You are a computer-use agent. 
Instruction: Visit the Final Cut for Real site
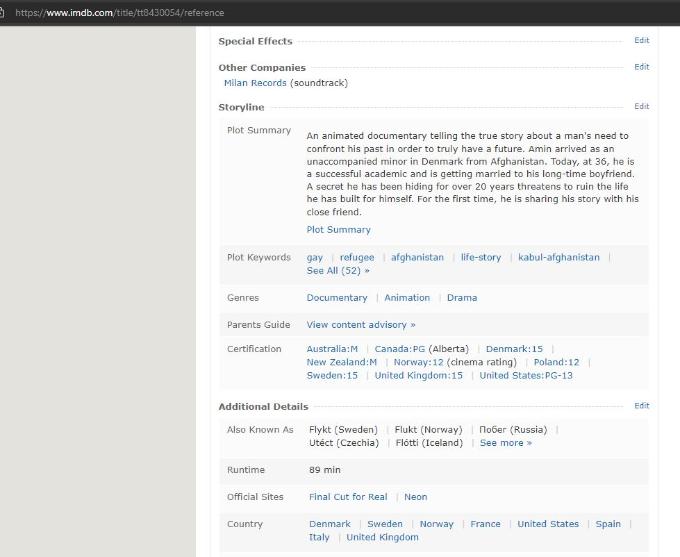click(348, 497)
